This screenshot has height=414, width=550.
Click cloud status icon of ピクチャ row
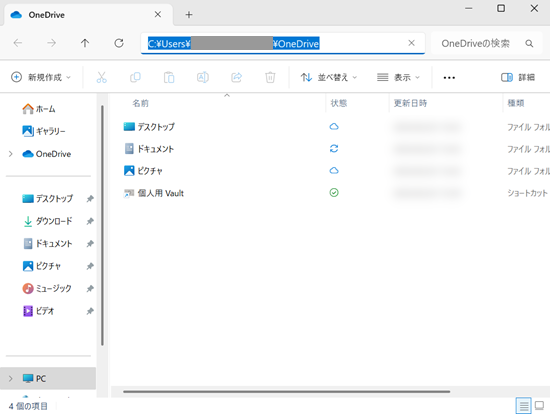334,171
